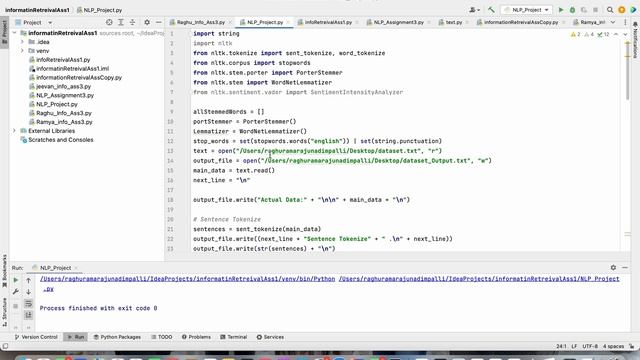Click the grayed-out Stop icon in top toolbar
The height and width of the screenshot is (360, 640).
point(596,10)
